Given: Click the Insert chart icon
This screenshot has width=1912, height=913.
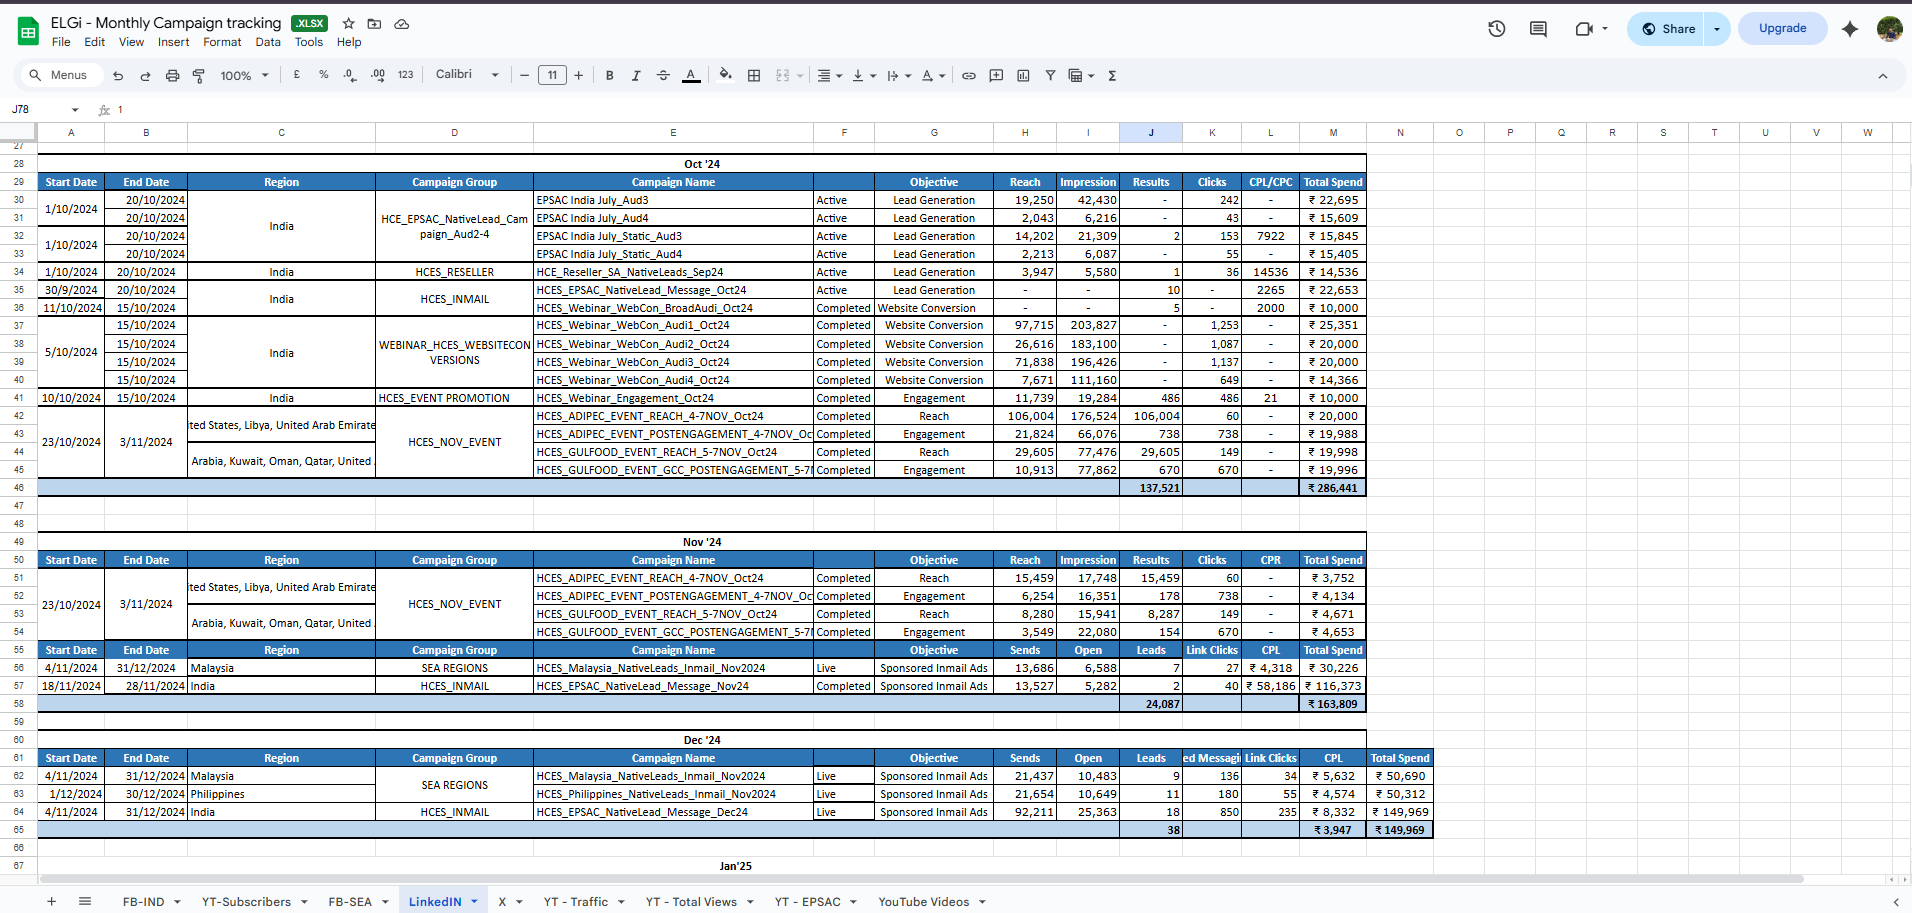Looking at the screenshot, I should 1023,76.
